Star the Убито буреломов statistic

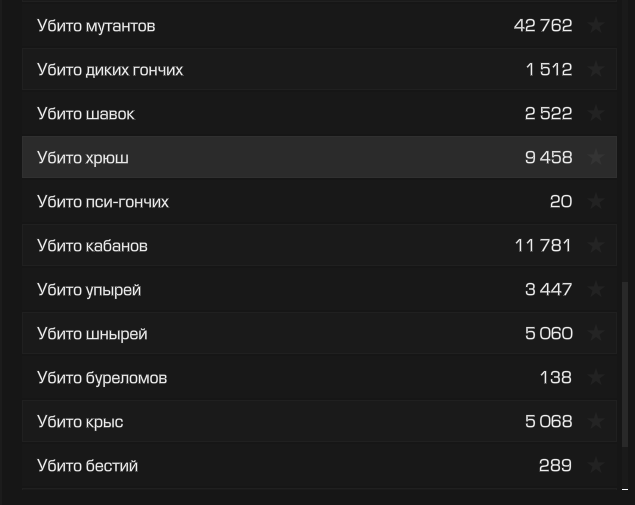click(596, 377)
